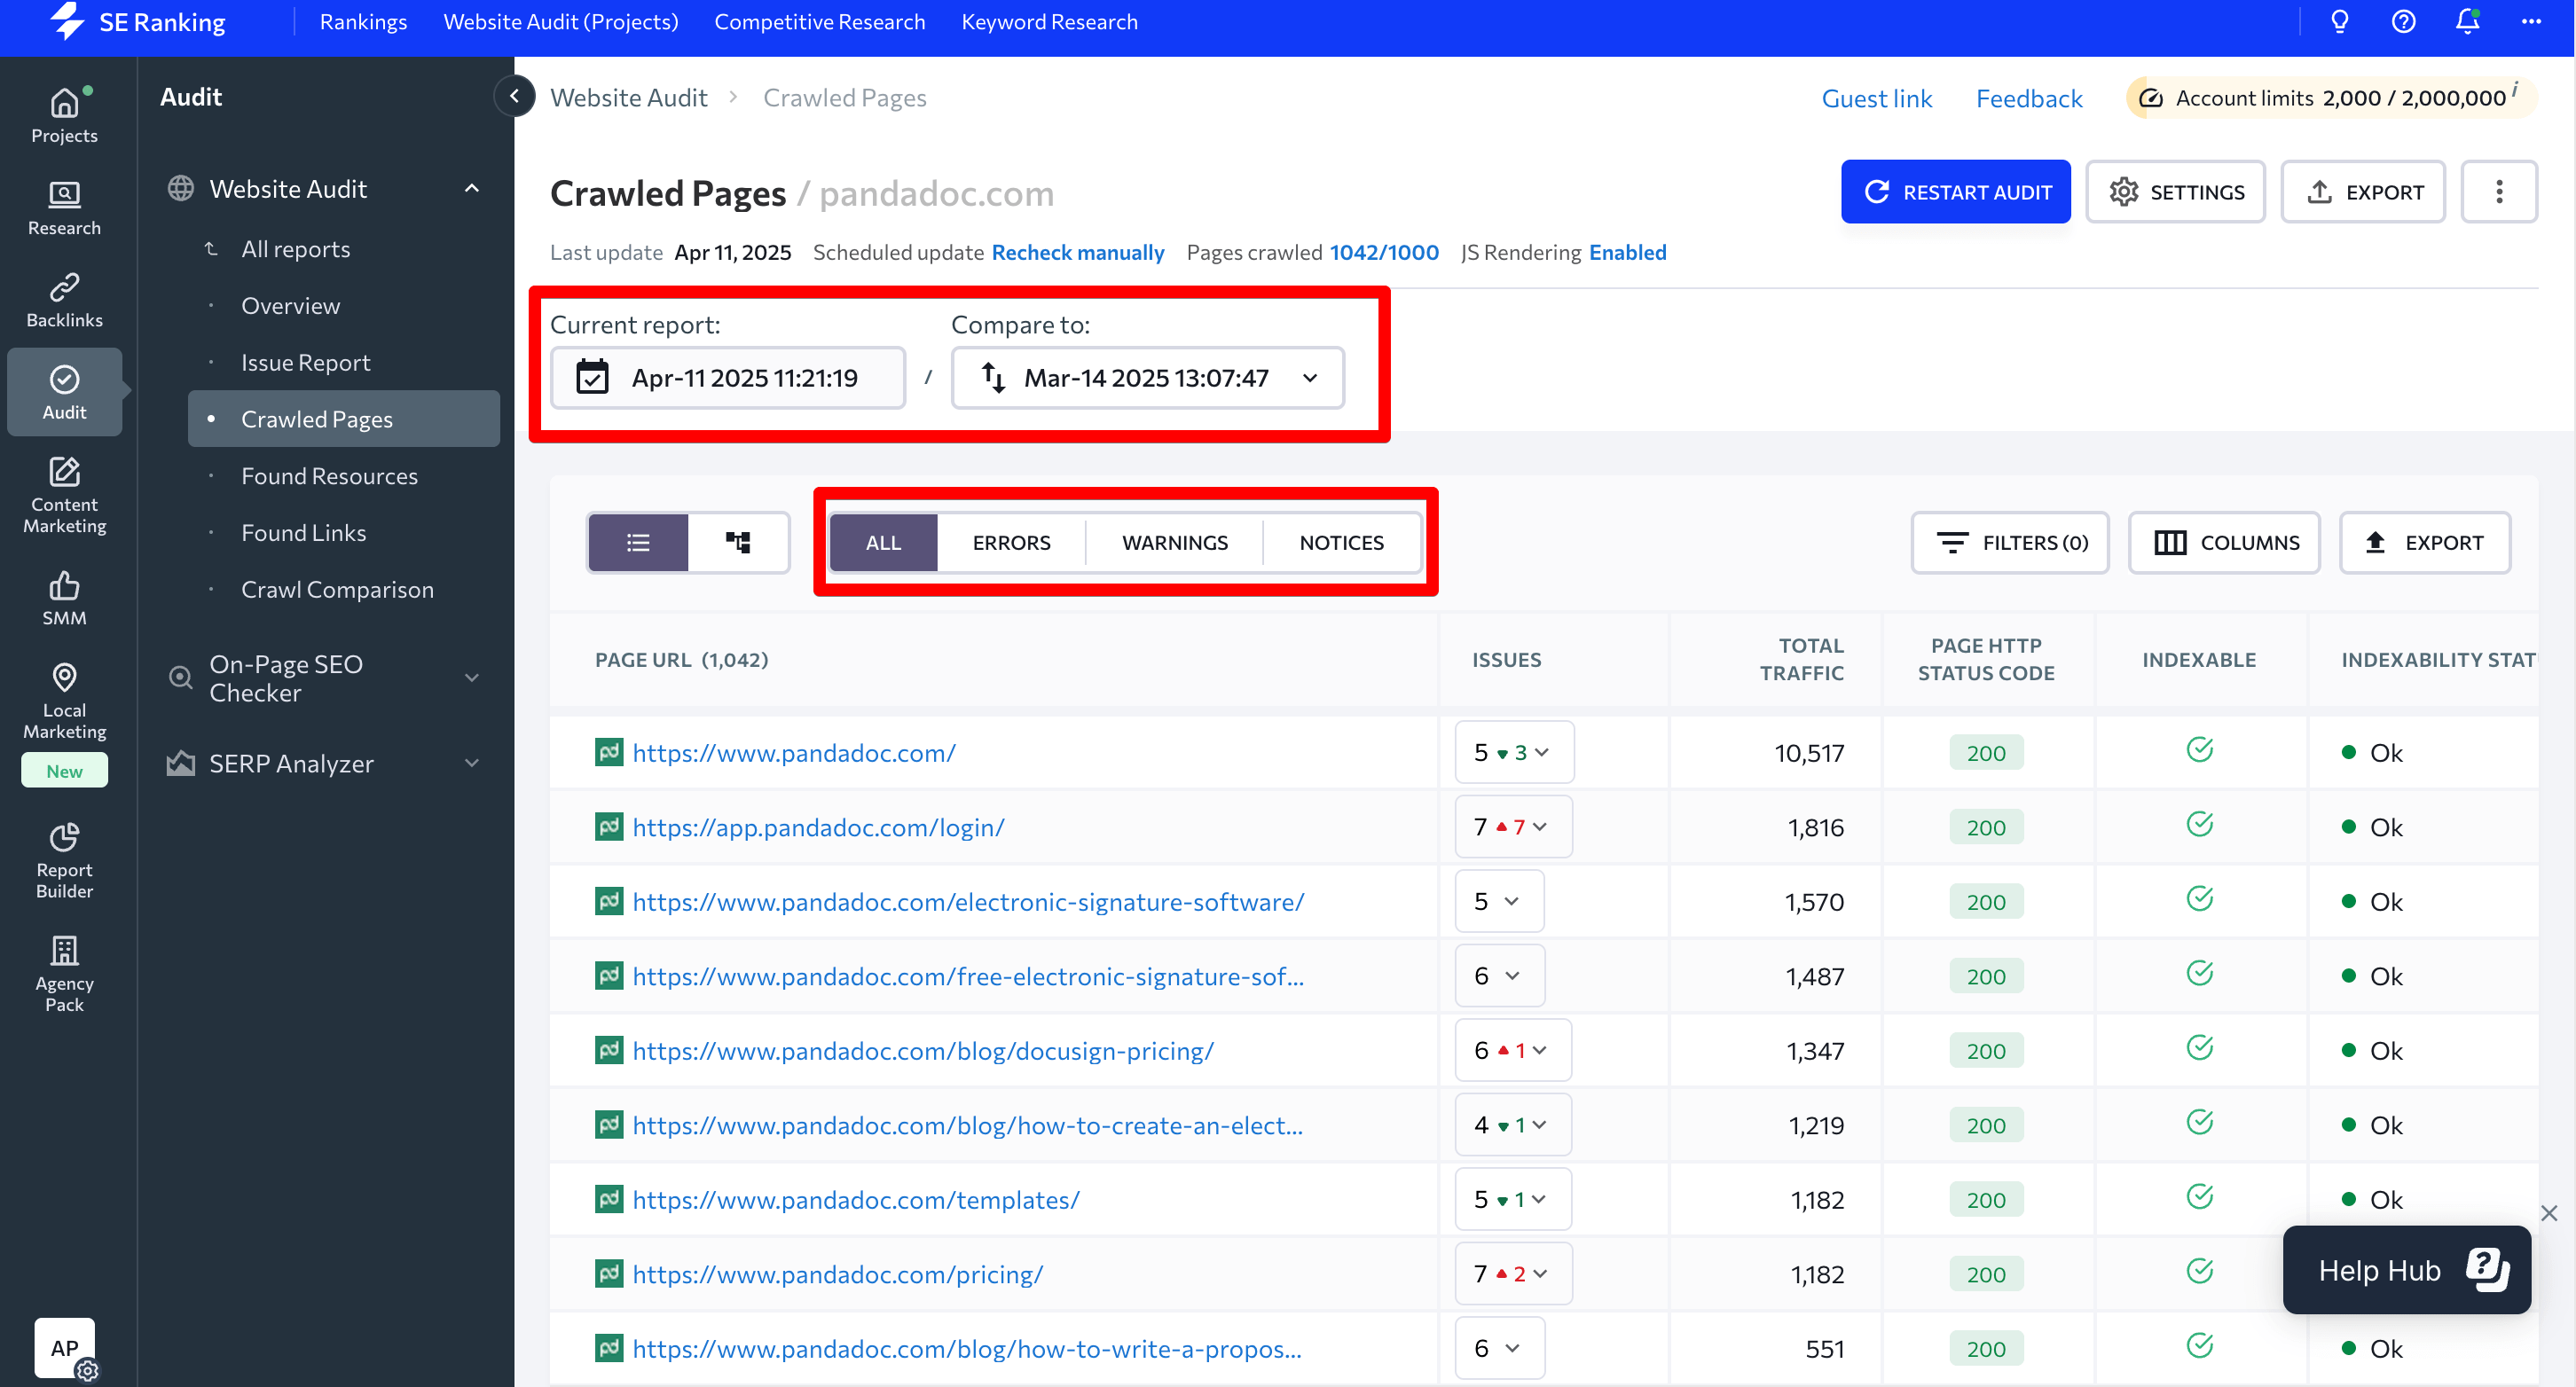The image size is (2576, 1387).
Task: Open the Compare to date dropdown
Action: (x=1147, y=378)
